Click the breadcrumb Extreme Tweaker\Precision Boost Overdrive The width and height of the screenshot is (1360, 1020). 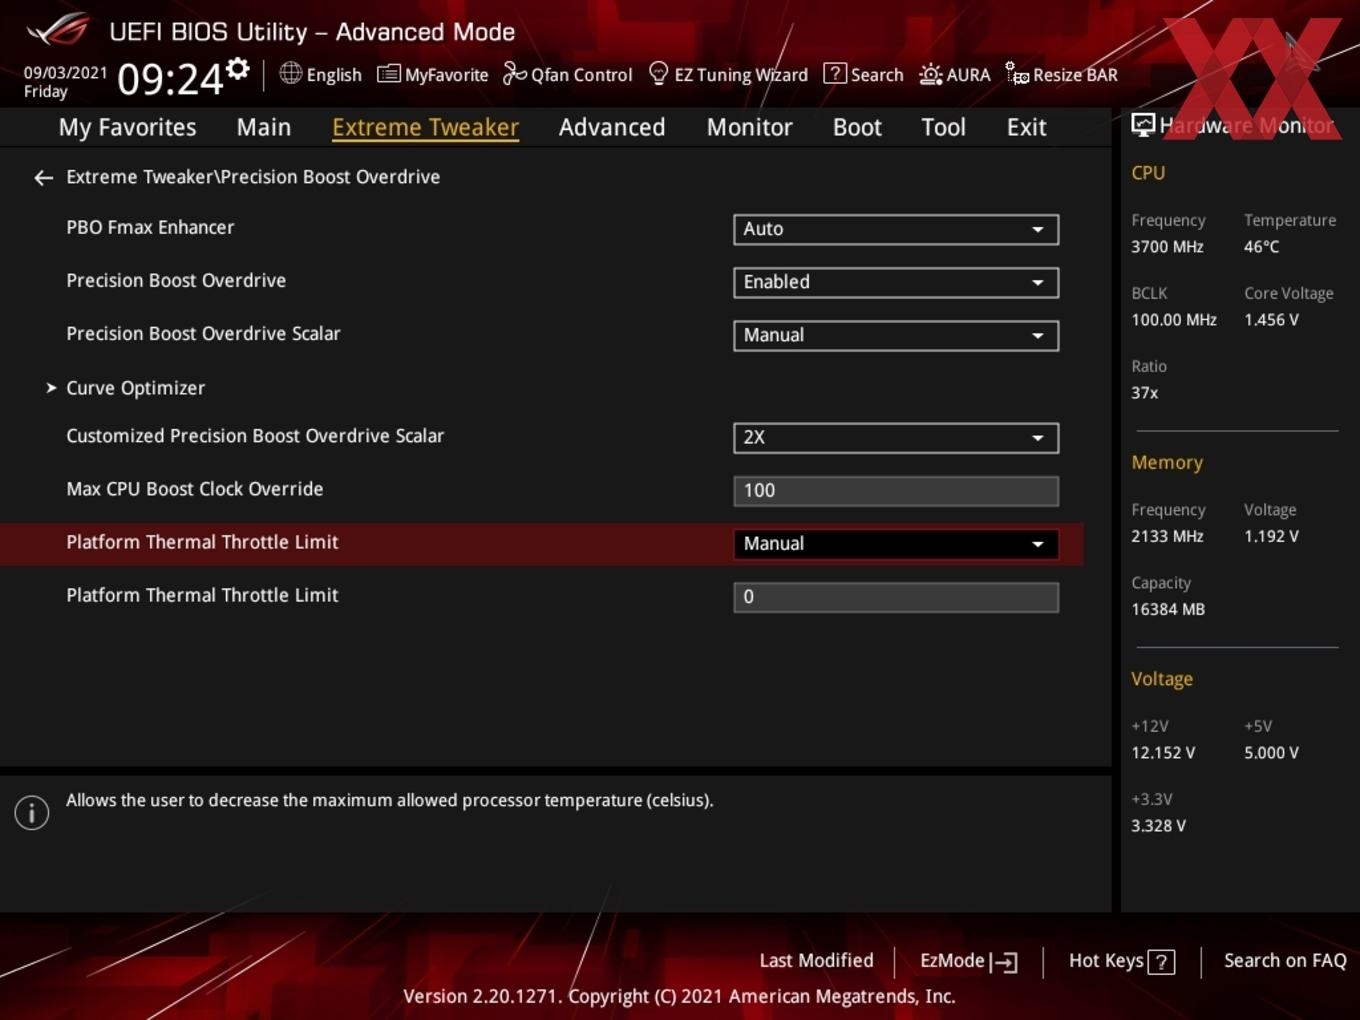tap(253, 177)
